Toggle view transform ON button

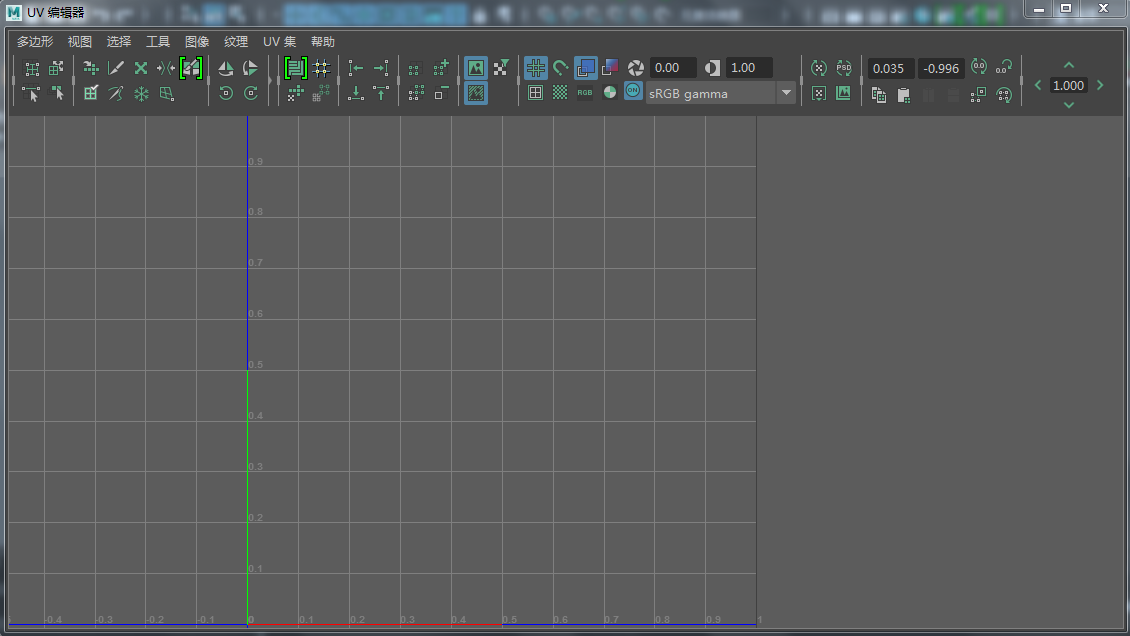pos(633,91)
